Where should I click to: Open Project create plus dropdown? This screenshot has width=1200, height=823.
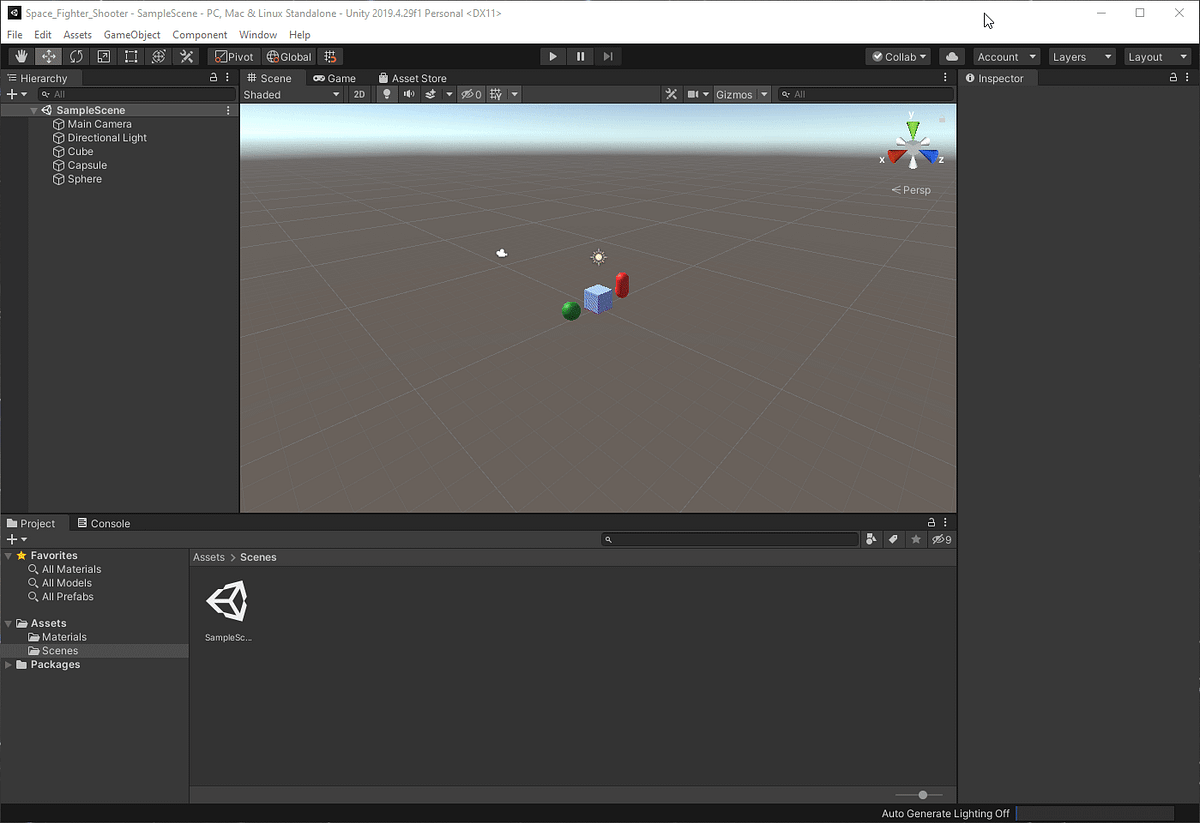tap(17, 539)
